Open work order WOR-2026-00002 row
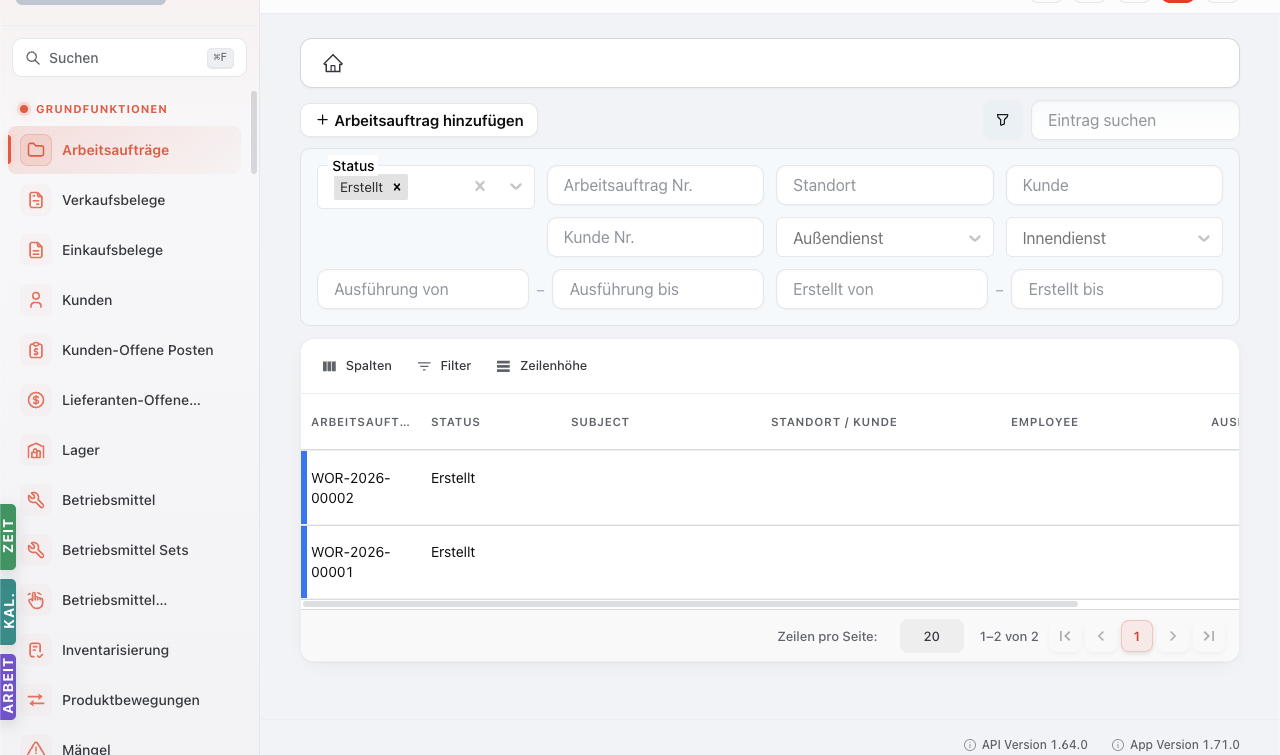 (770, 488)
